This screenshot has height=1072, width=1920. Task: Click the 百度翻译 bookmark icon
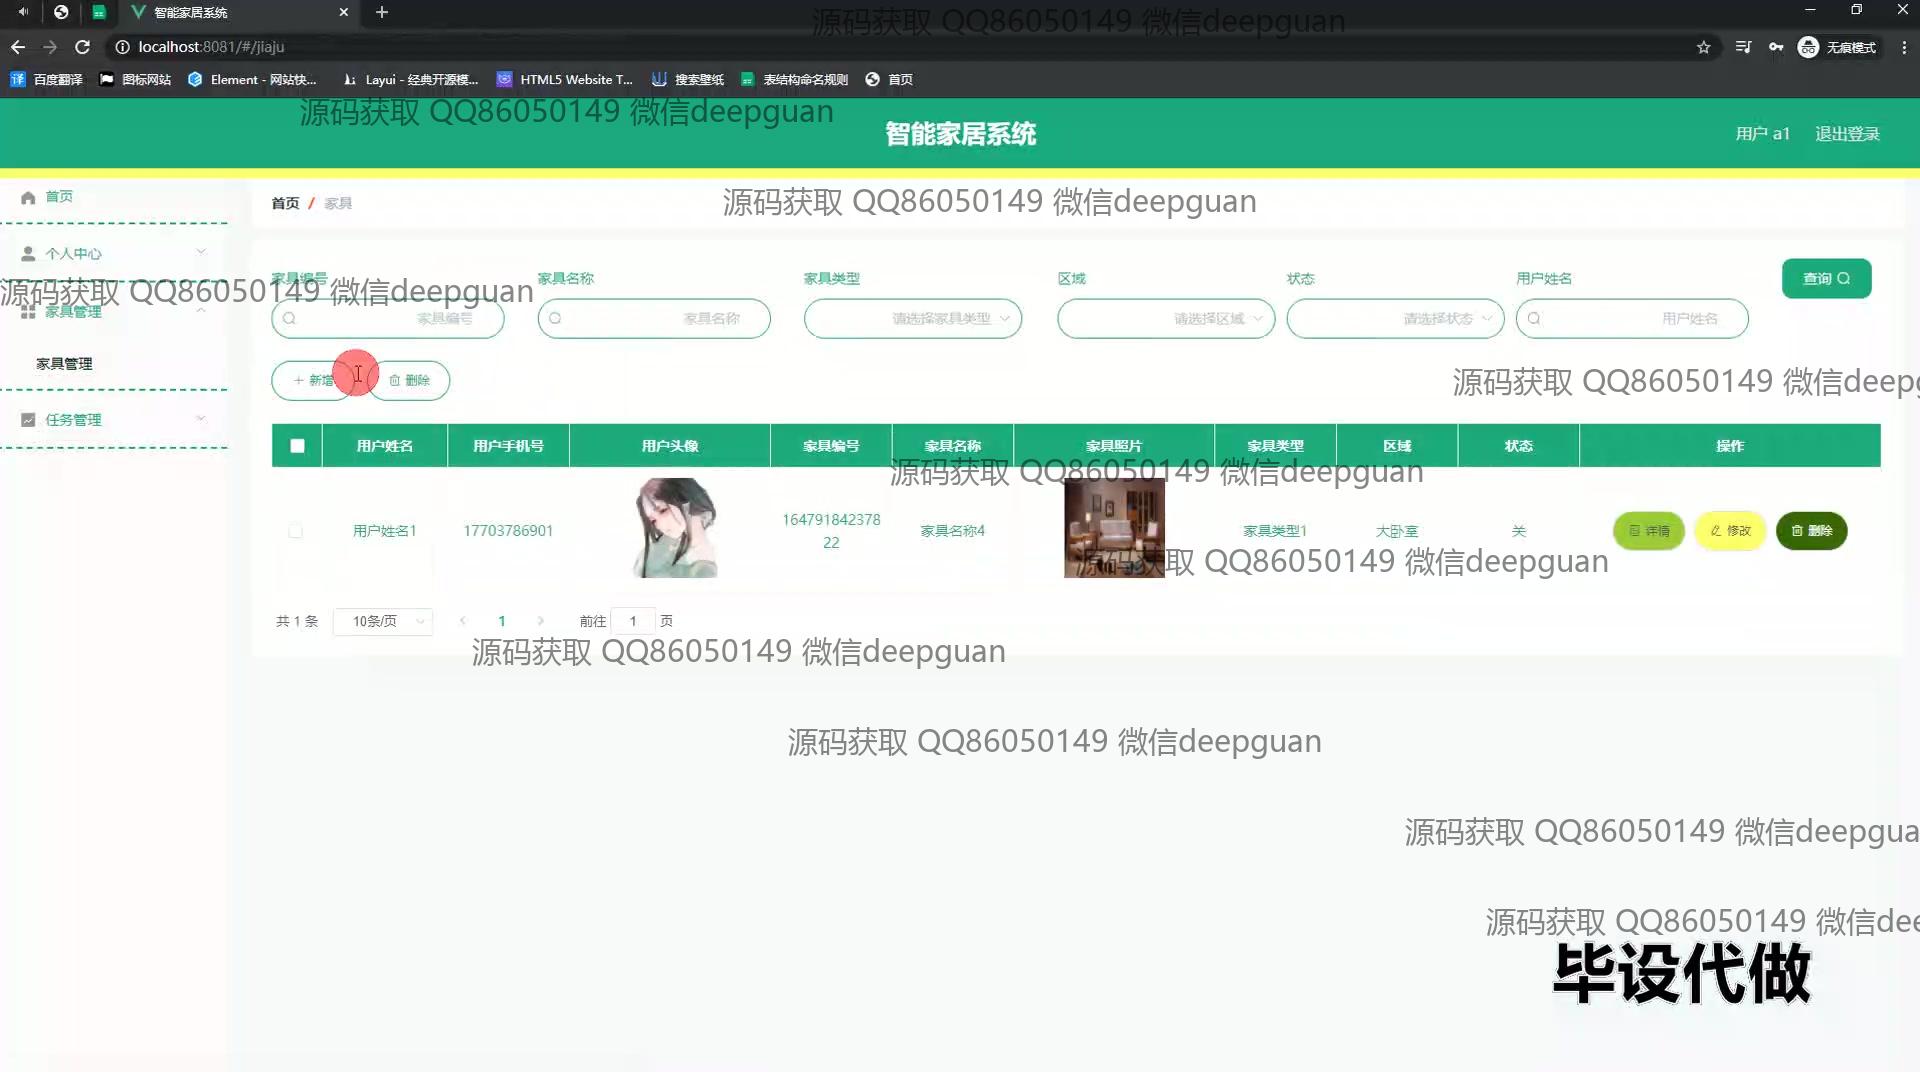[17, 79]
